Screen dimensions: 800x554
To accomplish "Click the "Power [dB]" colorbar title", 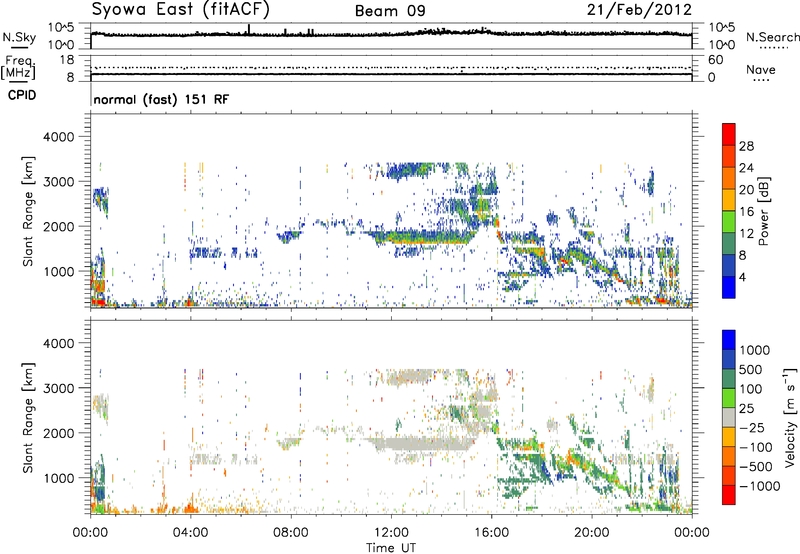I will [763, 211].
